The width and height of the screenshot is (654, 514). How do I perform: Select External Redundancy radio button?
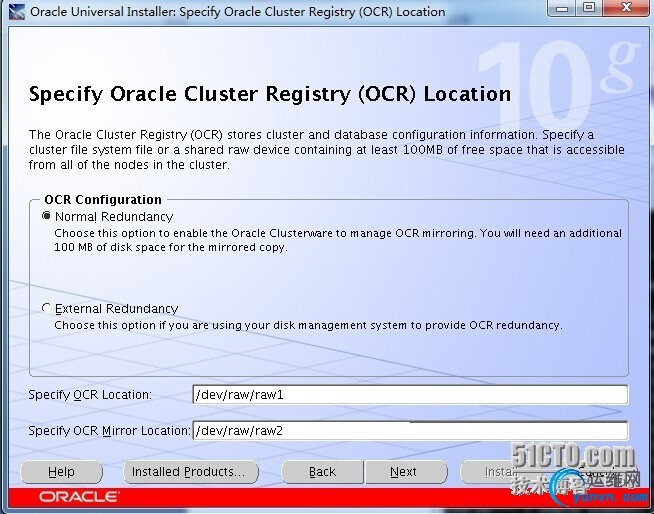(x=46, y=308)
